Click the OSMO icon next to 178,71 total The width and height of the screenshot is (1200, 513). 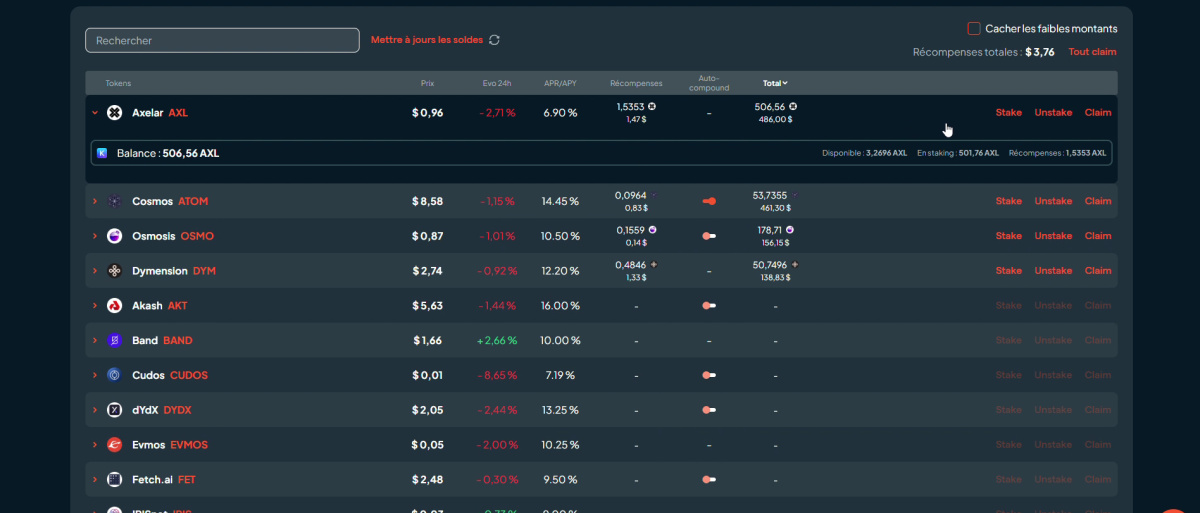tap(790, 230)
